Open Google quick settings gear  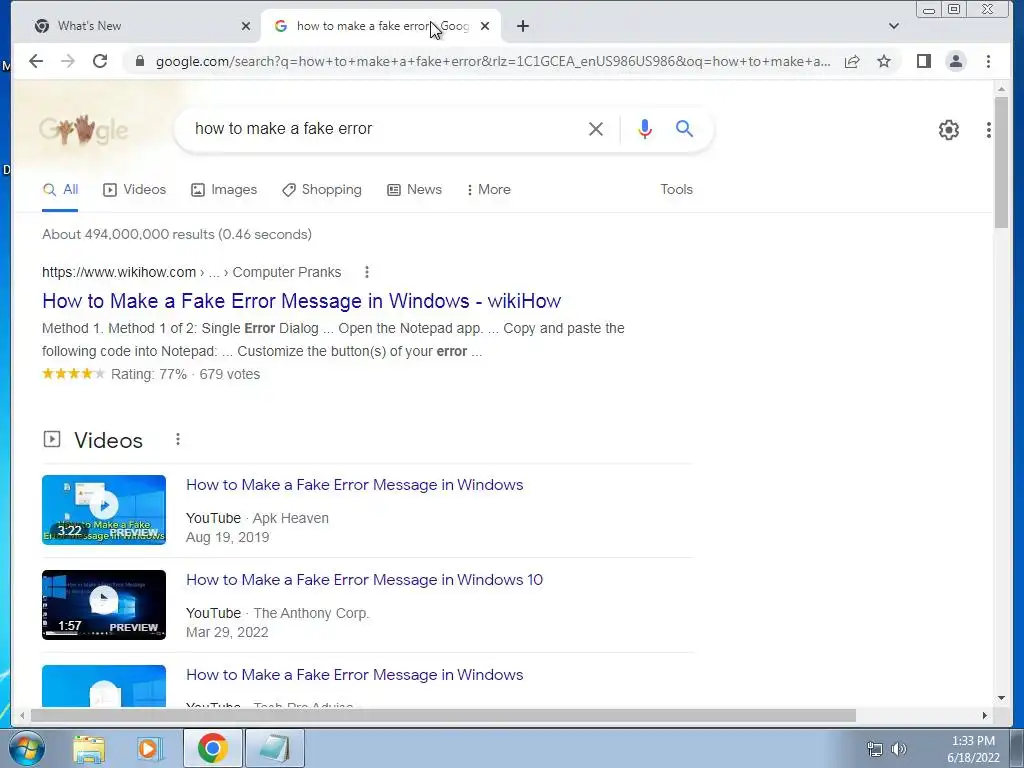[949, 130]
